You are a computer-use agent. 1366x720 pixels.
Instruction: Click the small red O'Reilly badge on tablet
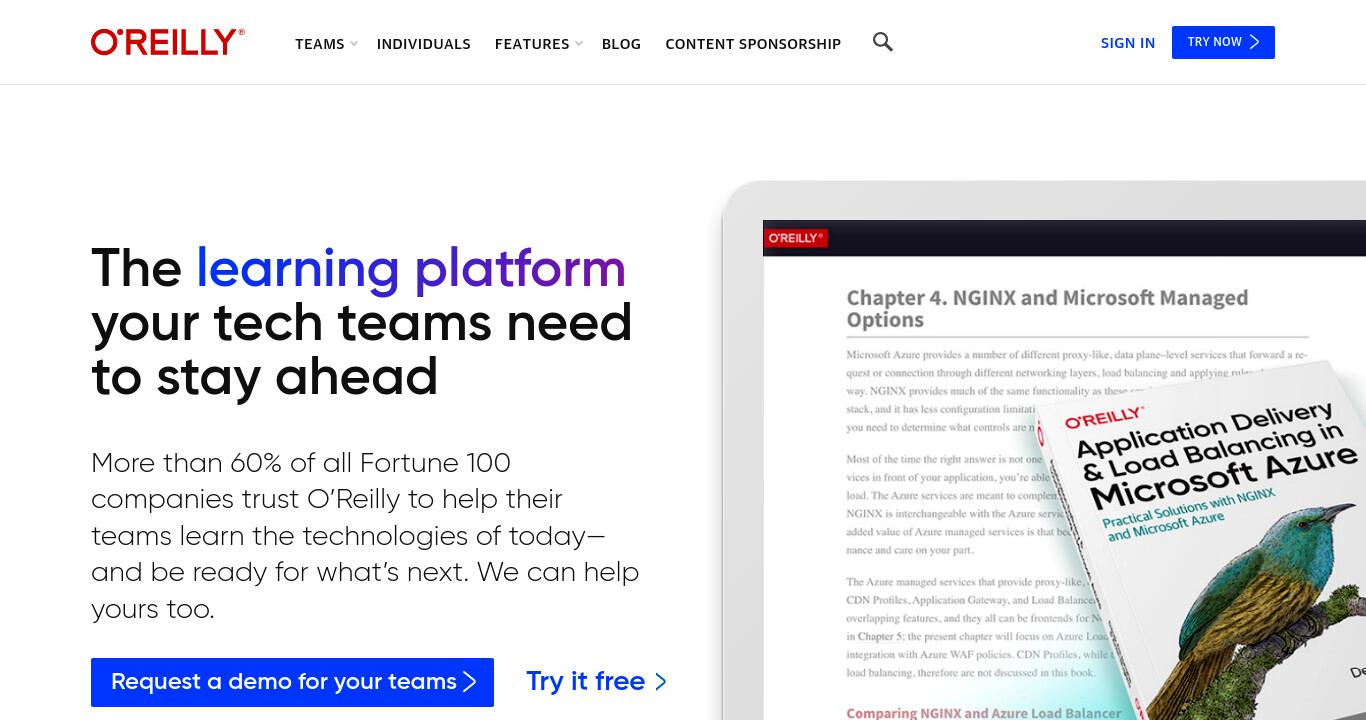point(796,238)
